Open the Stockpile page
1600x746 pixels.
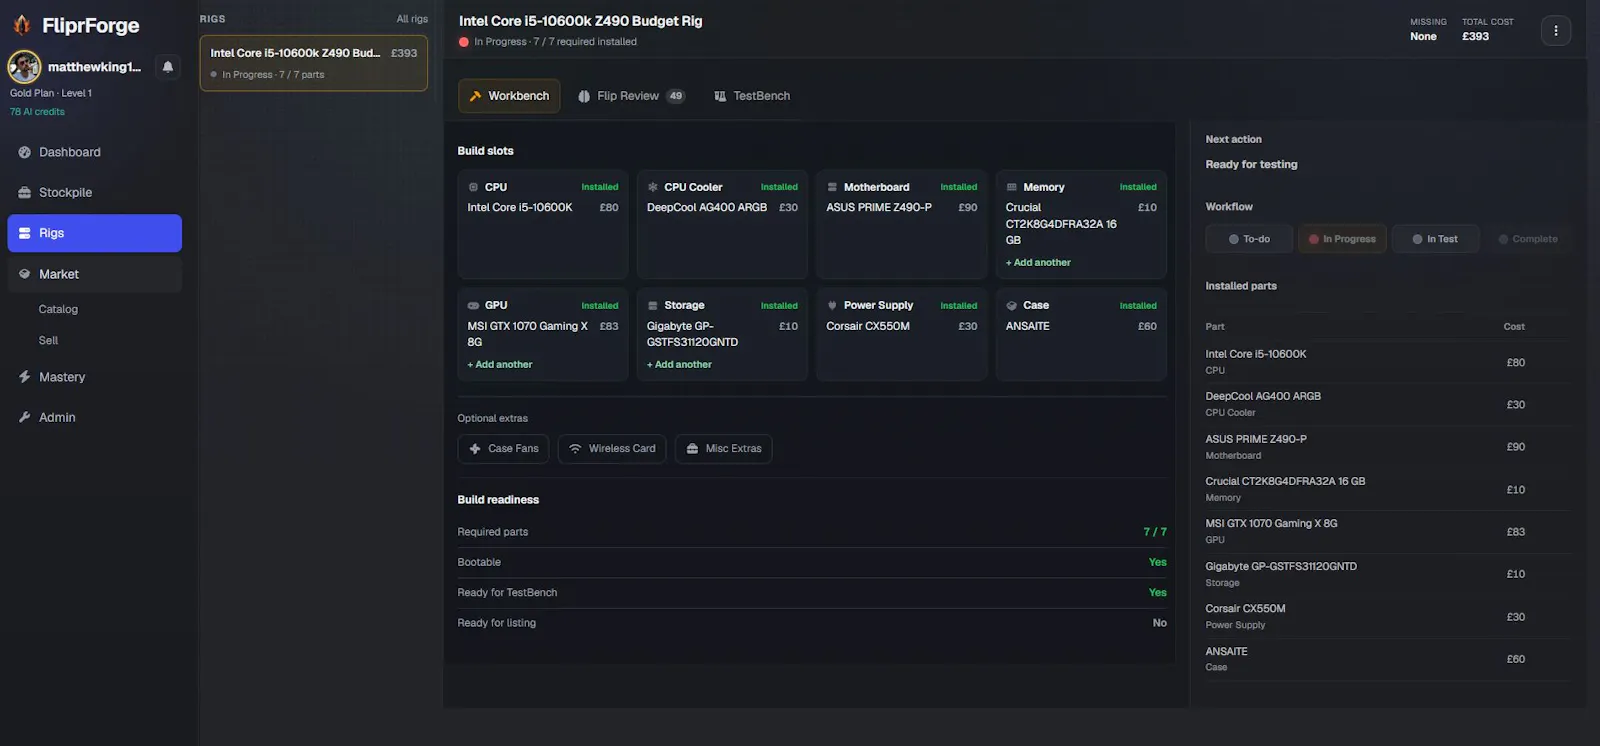point(94,192)
